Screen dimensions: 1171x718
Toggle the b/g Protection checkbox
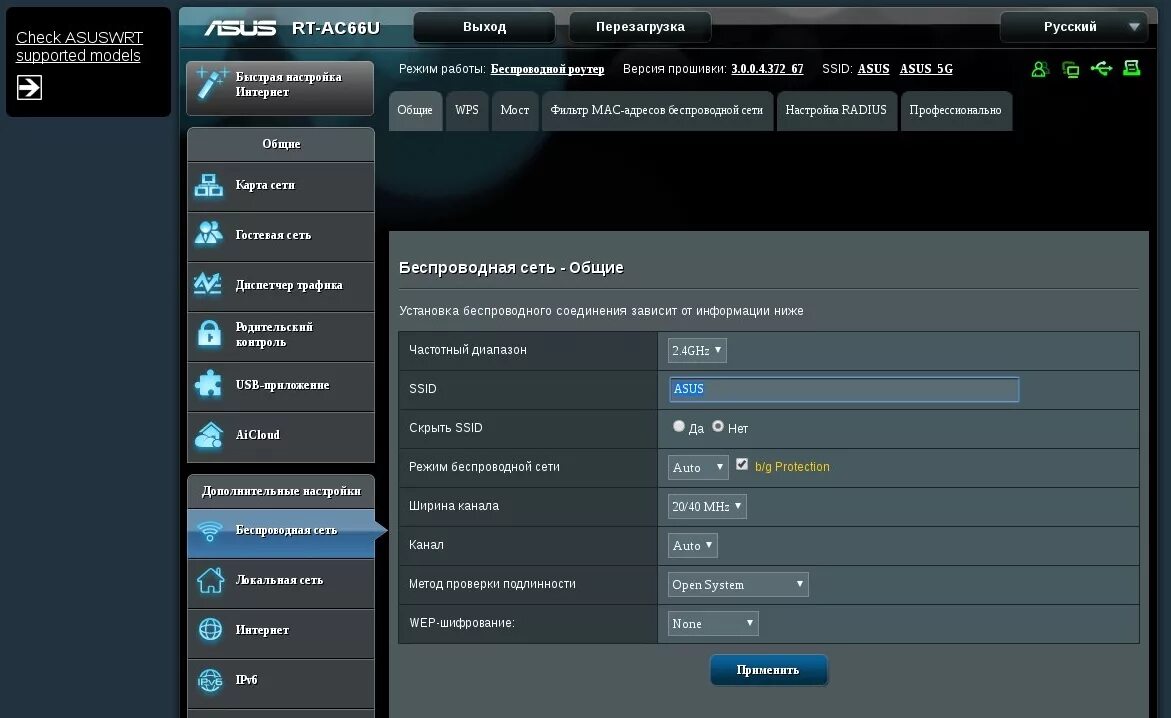point(742,464)
